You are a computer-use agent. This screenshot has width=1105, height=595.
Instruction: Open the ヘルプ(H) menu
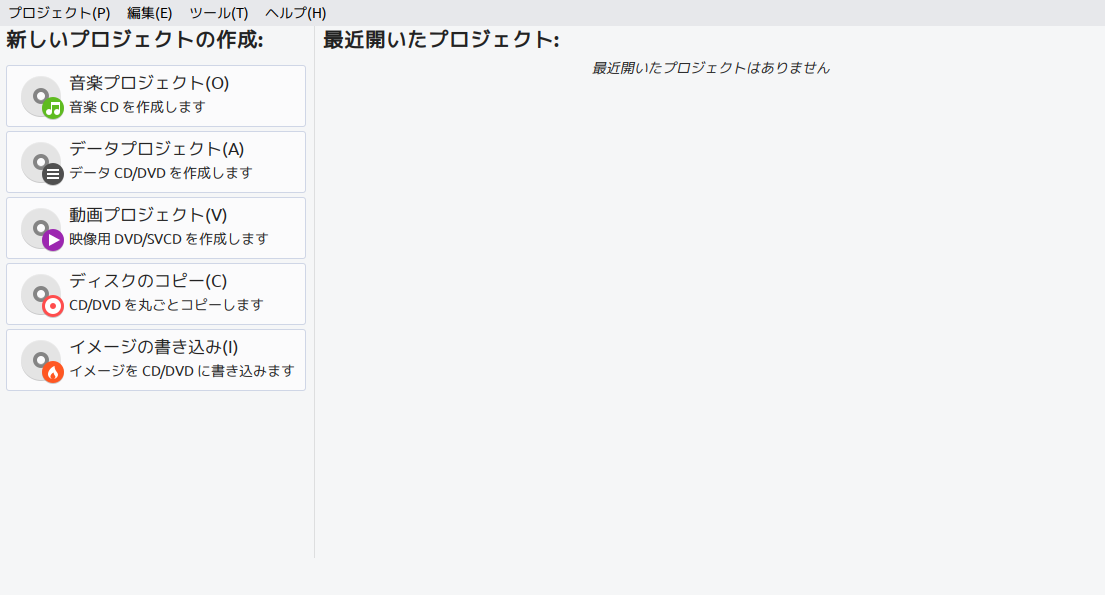pos(295,13)
